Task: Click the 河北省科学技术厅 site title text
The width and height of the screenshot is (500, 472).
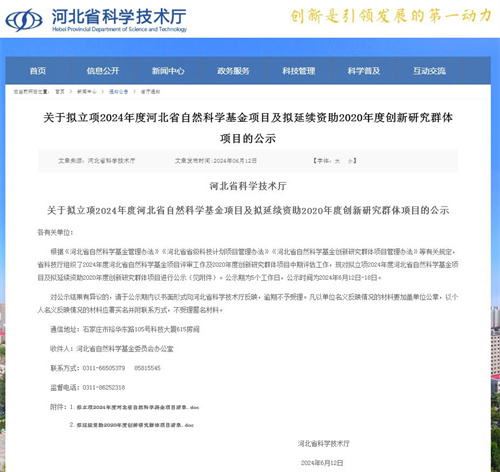Action: click(x=119, y=17)
